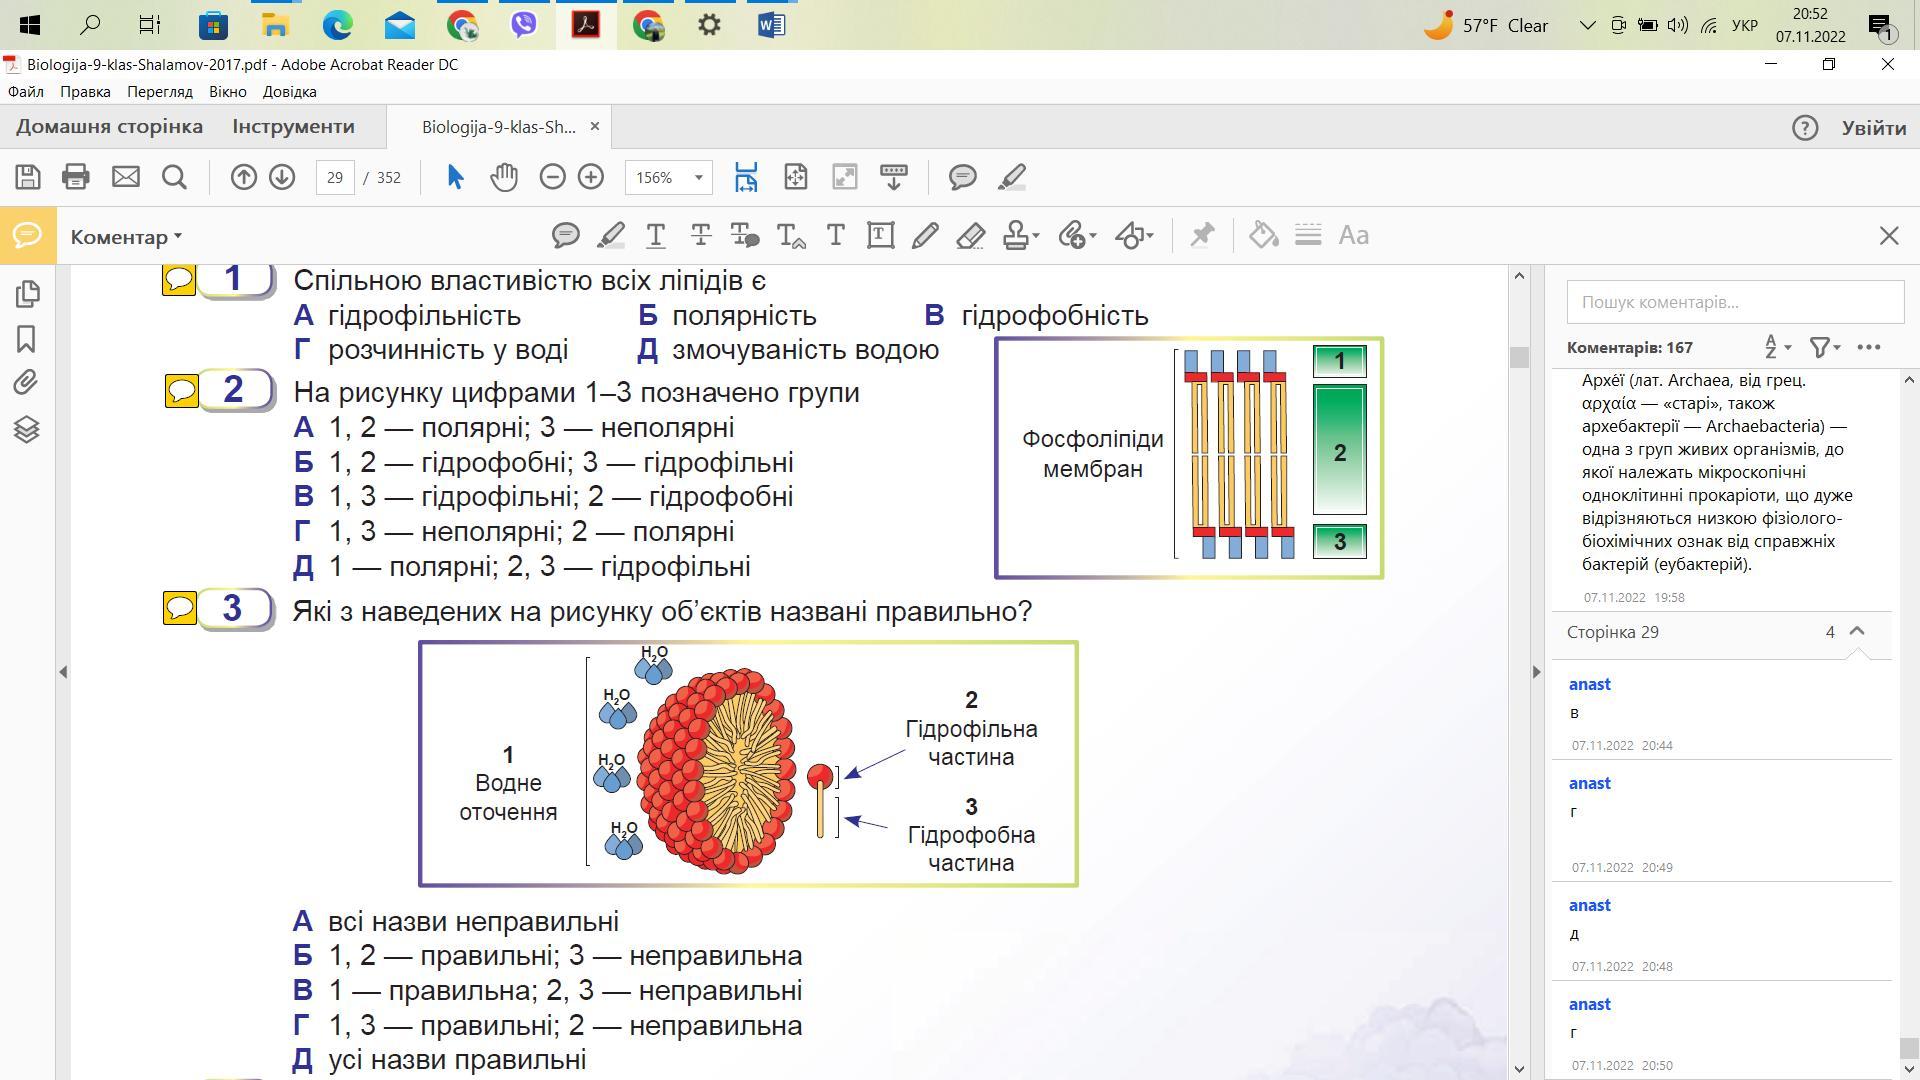Click the Print icon in toolbar
This screenshot has width=1920, height=1080.
point(76,177)
